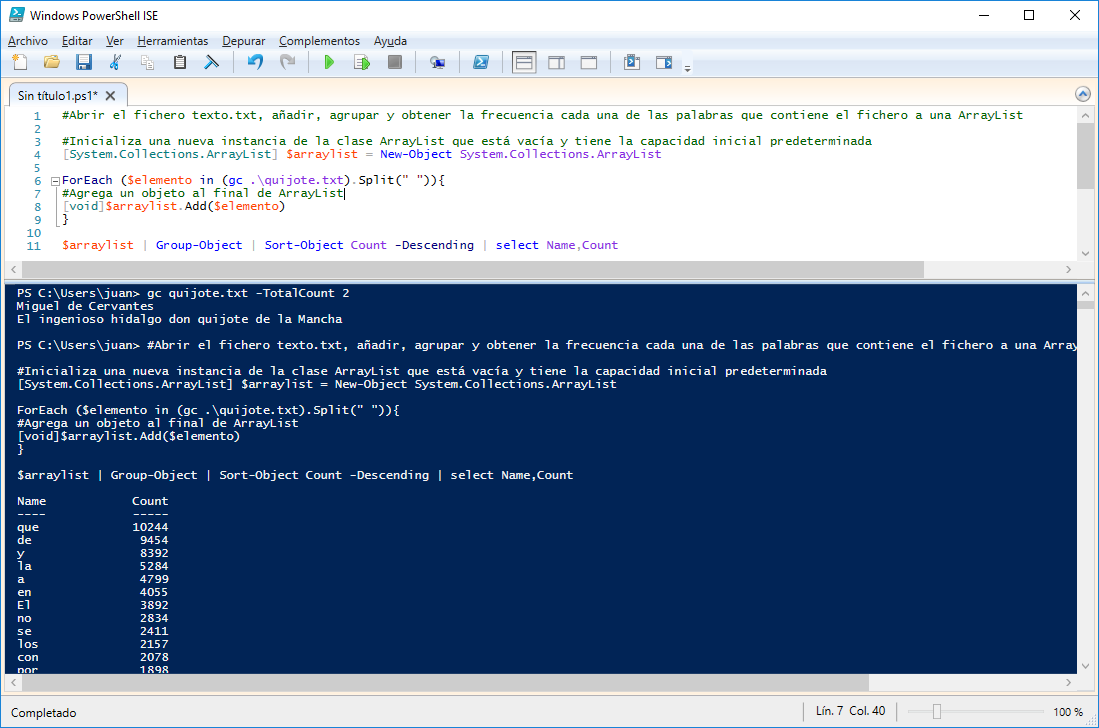Collapse the script pane with the chevron button

[x=1082, y=94]
